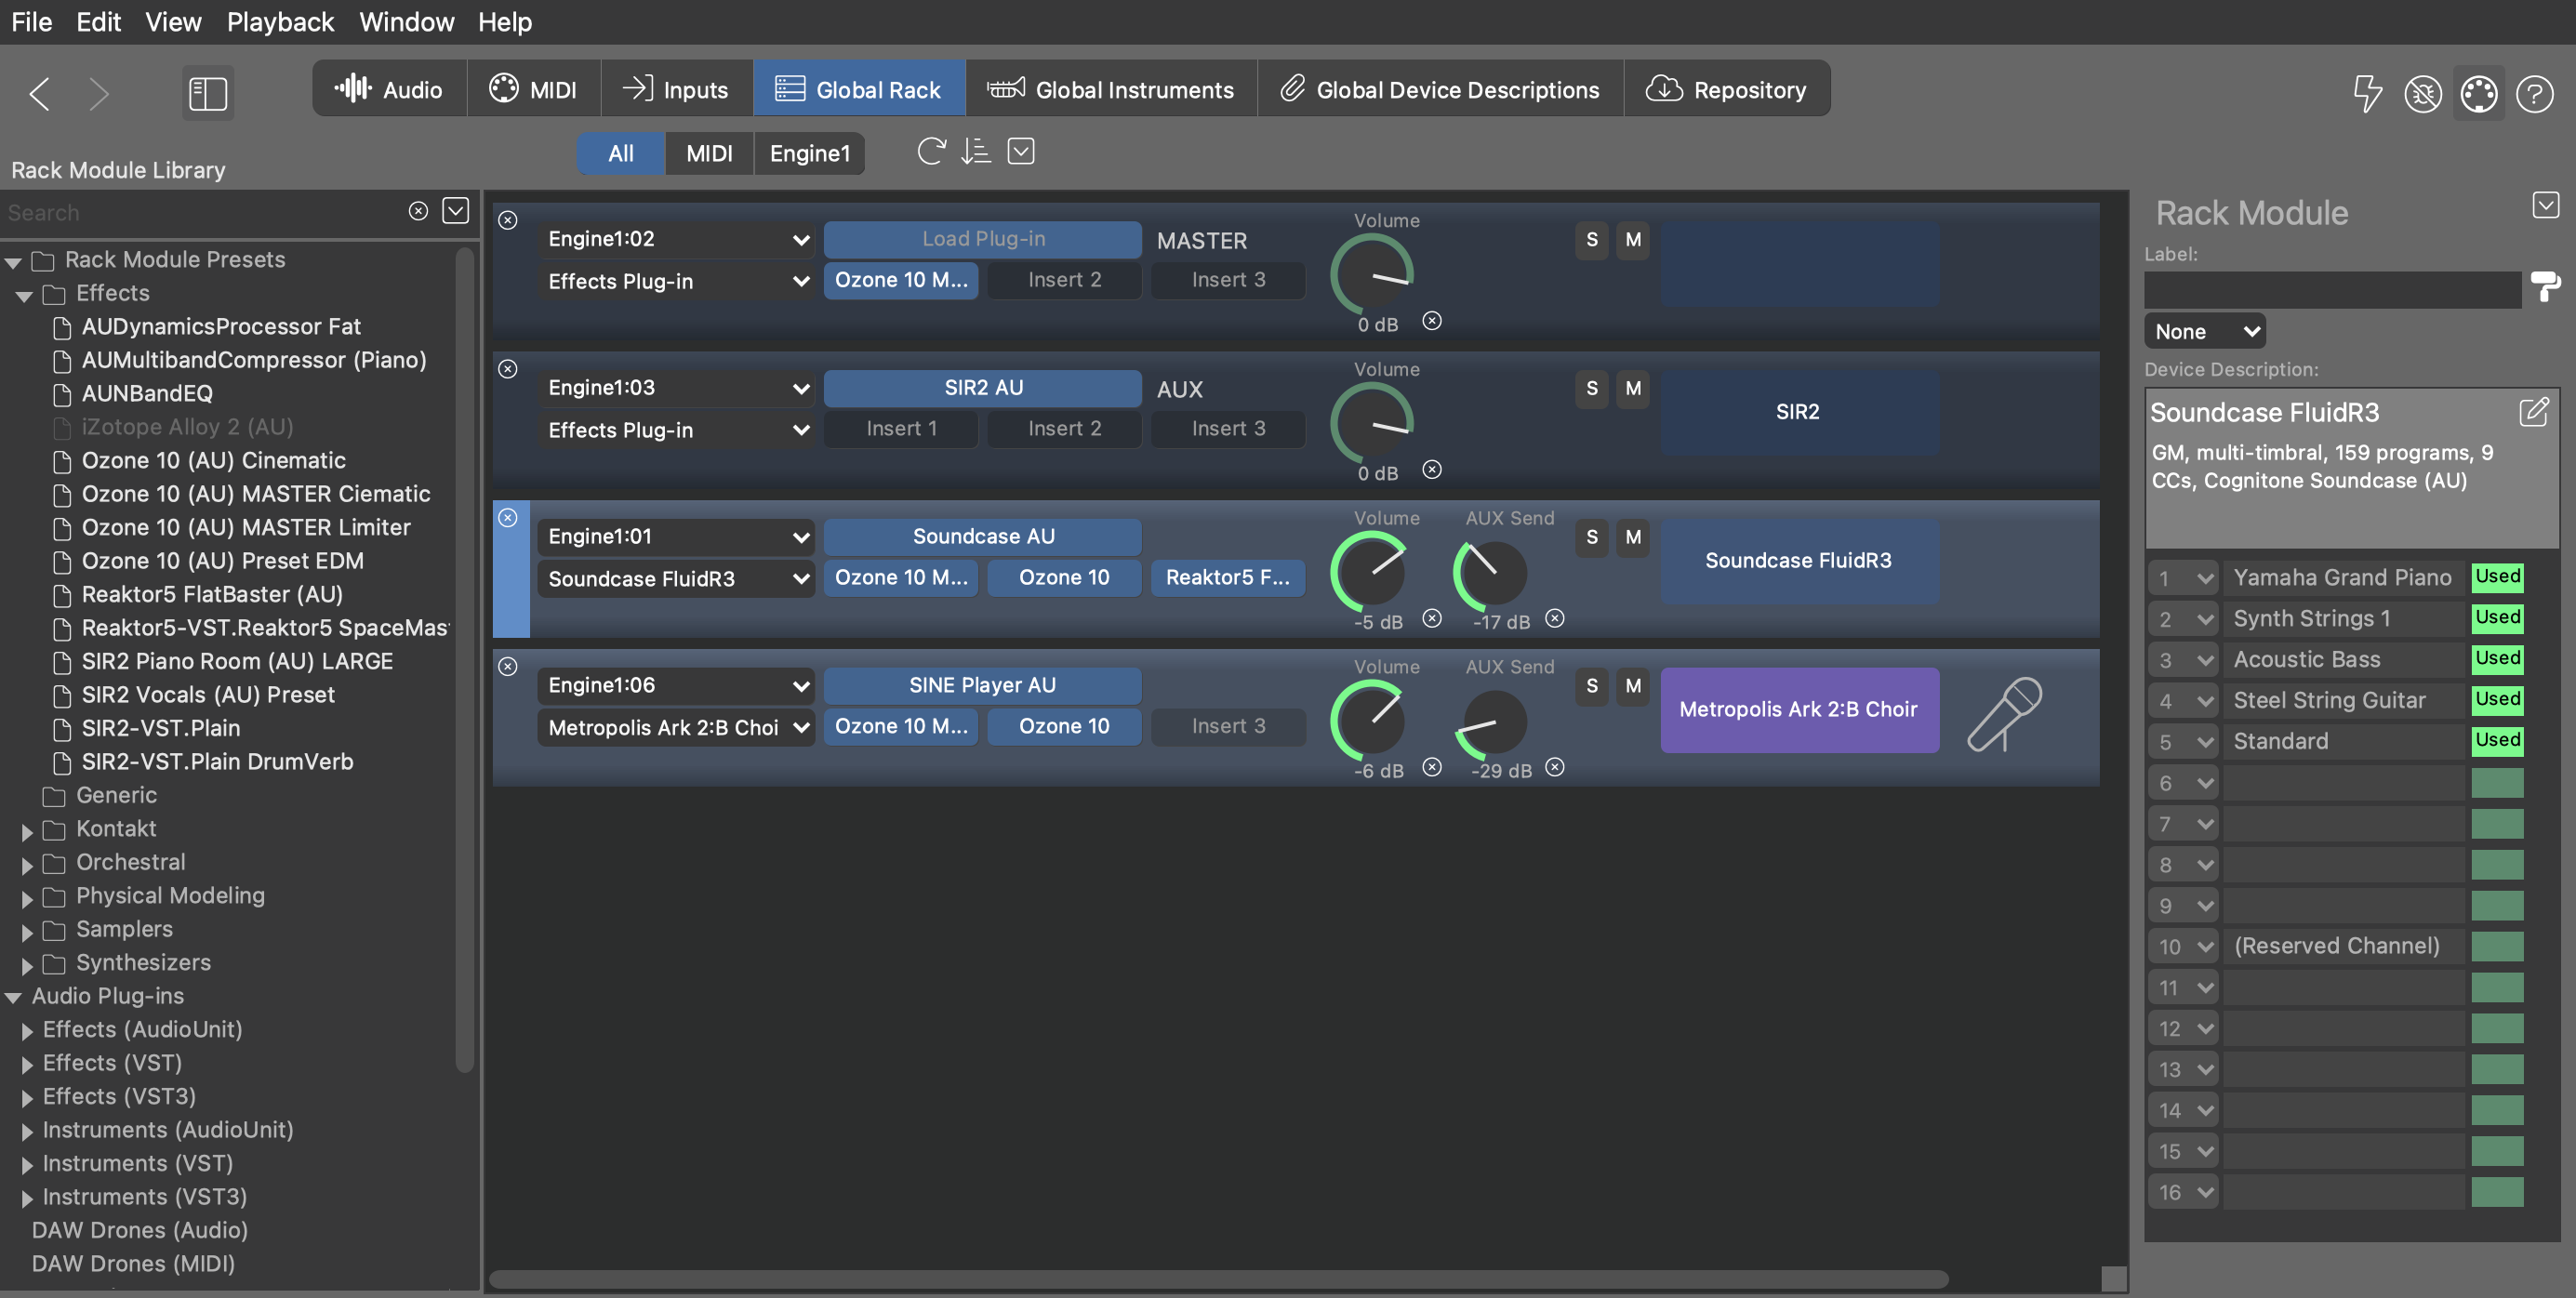Mute the SIR2 AUX module

pyautogui.click(x=1633, y=388)
